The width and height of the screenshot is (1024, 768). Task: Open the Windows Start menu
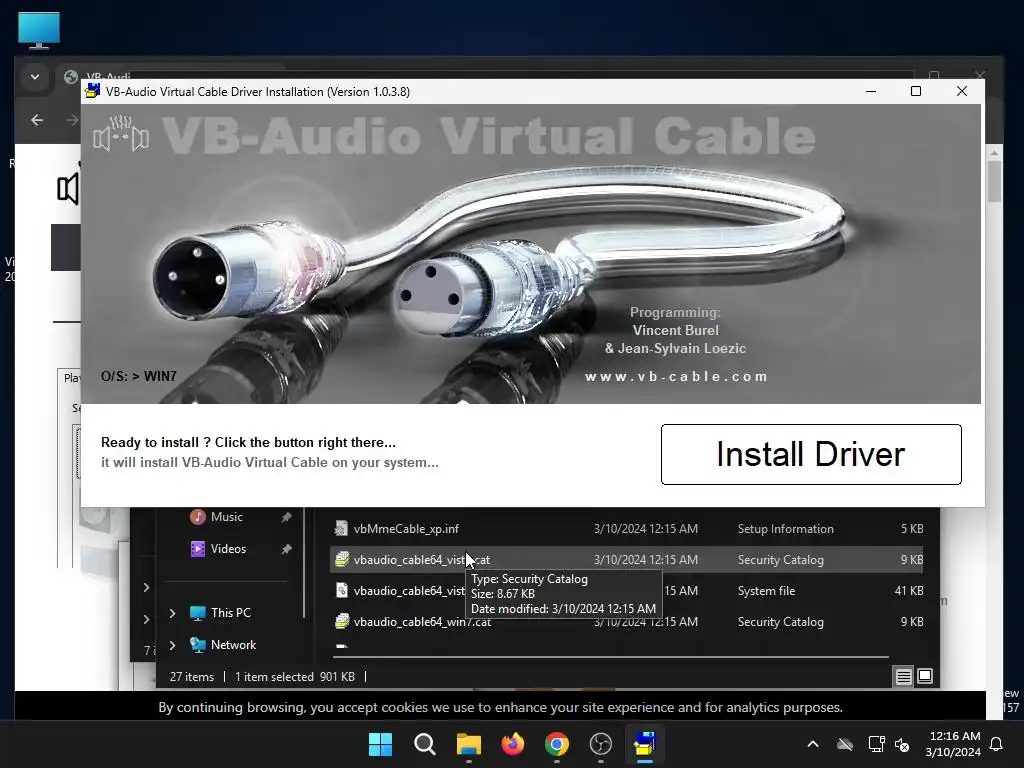380,744
